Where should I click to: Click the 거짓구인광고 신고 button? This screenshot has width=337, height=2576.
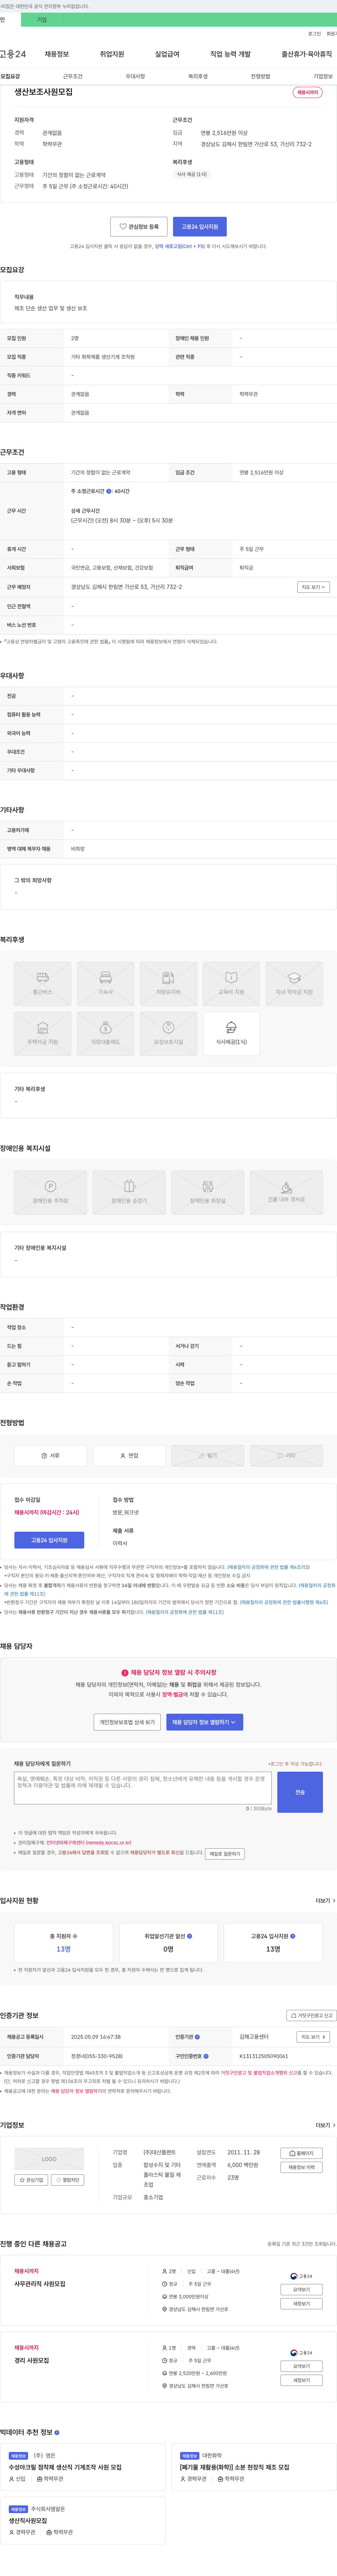click(x=311, y=2015)
